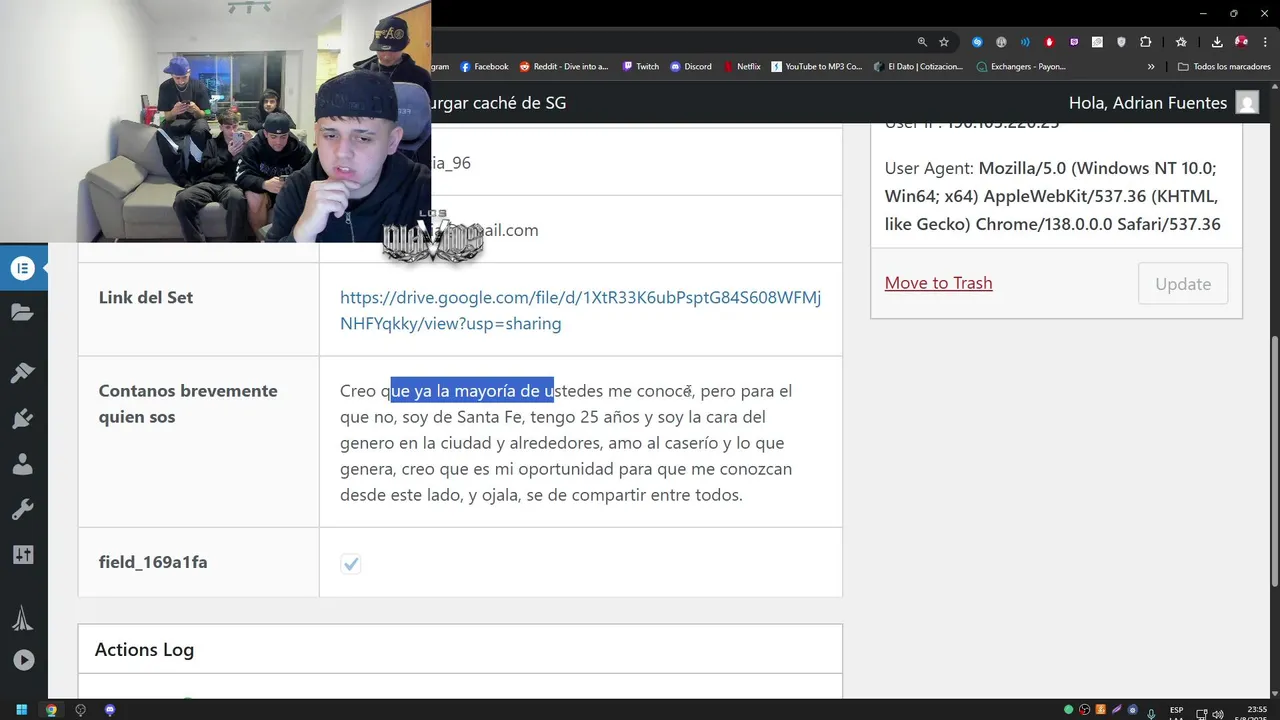Open the Appearance paintbrush menu
Screen dimensions: 1280x720
pyautogui.click(x=22, y=373)
